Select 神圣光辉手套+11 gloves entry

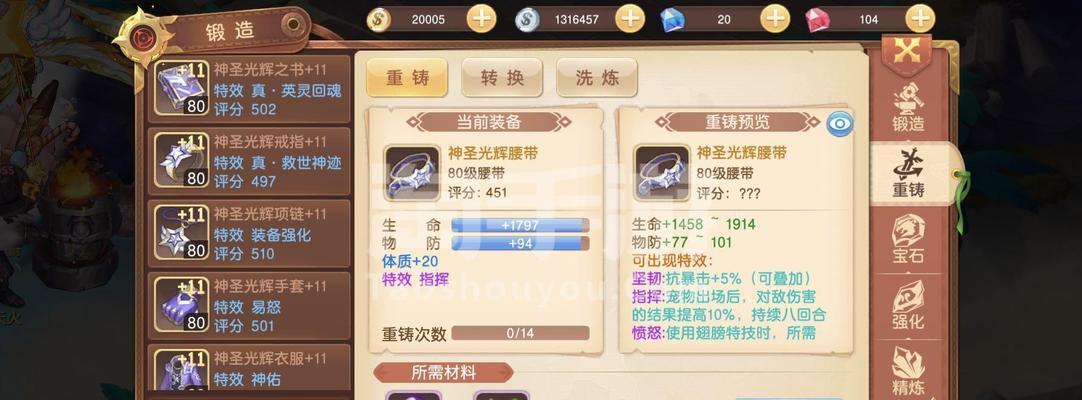(250, 306)
